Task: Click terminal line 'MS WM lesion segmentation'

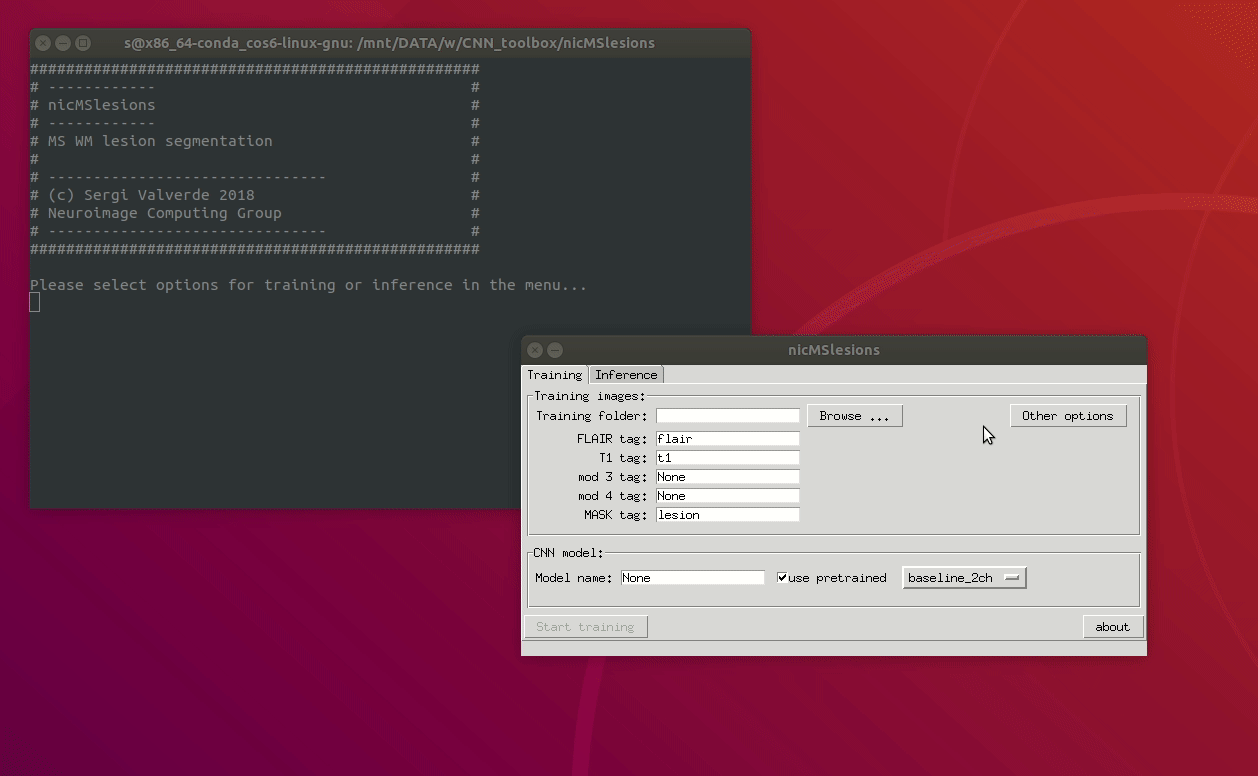Action: coord(160,141)
